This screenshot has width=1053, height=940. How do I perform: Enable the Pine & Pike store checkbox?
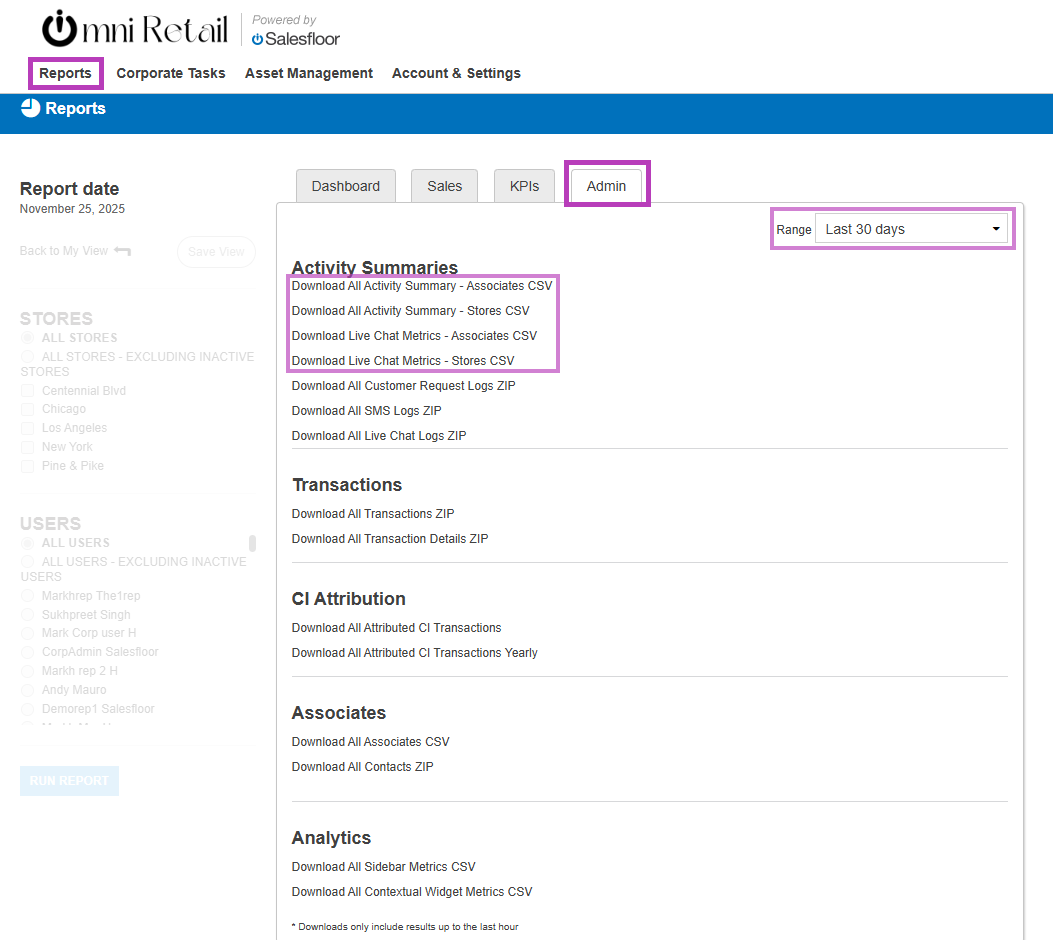coord(28,466)
